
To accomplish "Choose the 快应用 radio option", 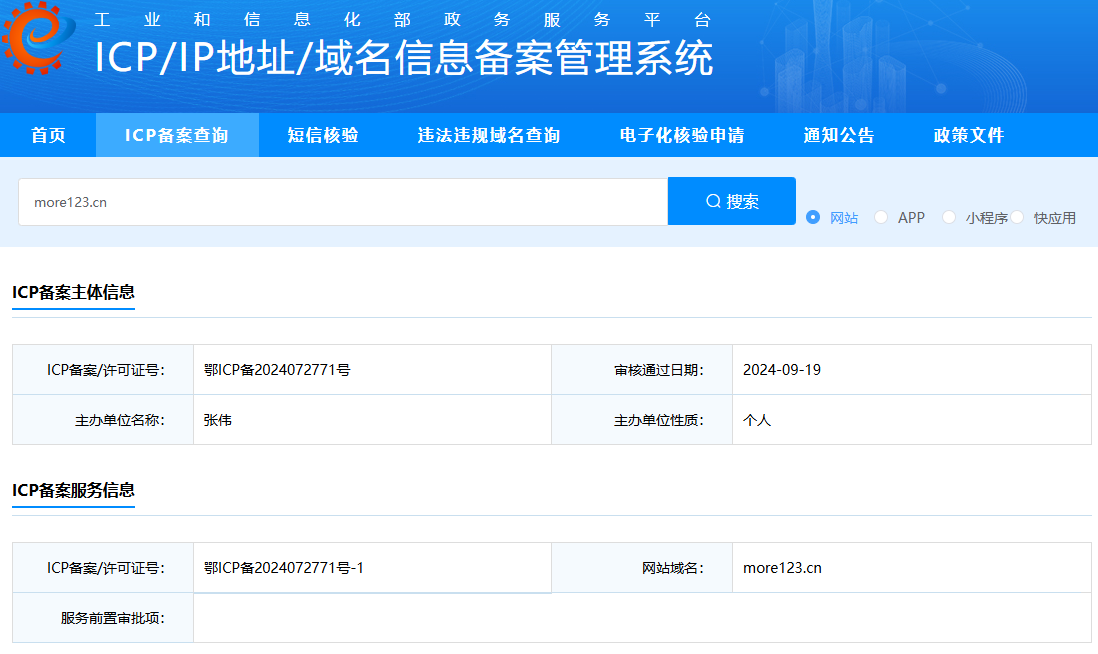I will pyautogui.click(x=1017, y=217).
